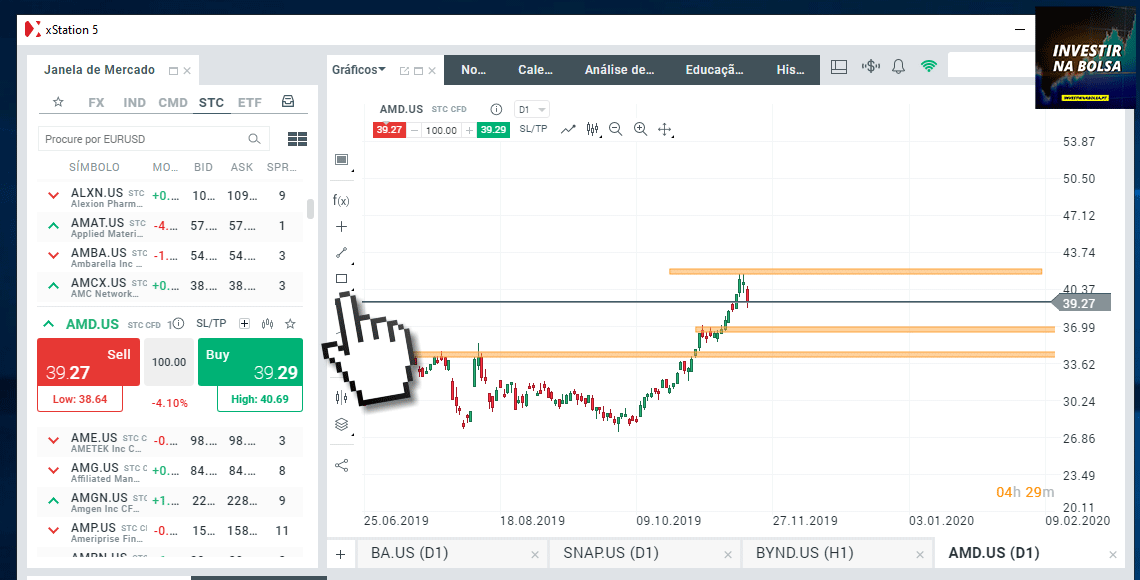This screenshot has height=580, width=1140.
Task: Click the magnifier in the symbol search box
Action: pyautogui.click(x=254, y=139)
